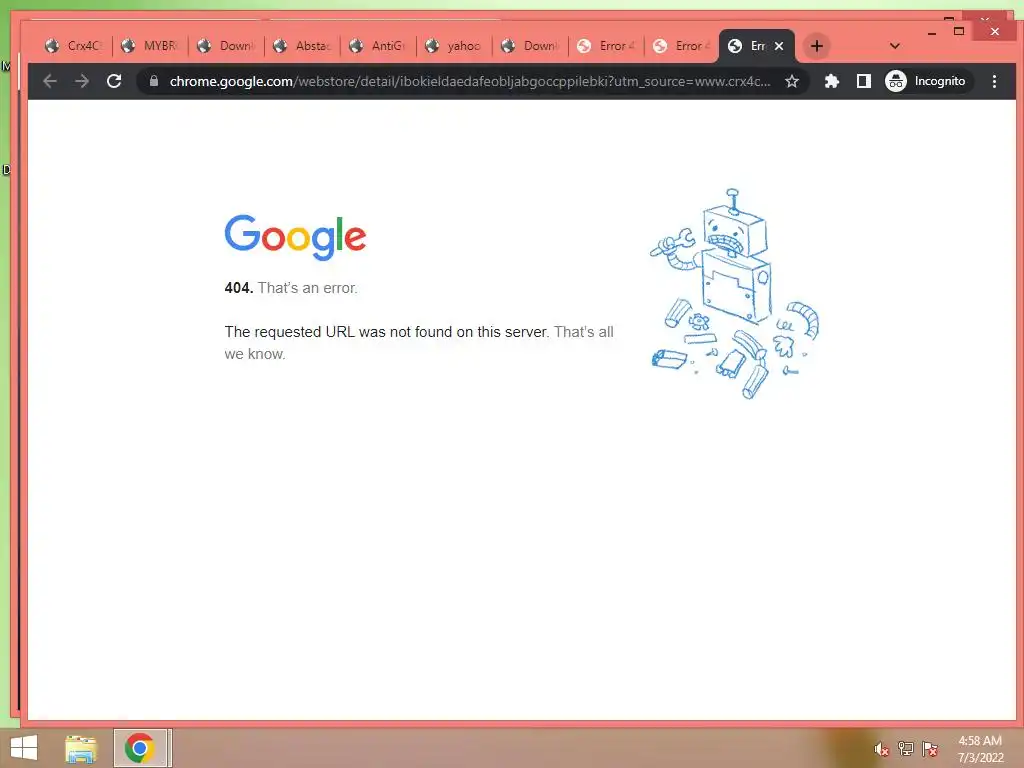Maximize the Chrome window

point(959,31)
